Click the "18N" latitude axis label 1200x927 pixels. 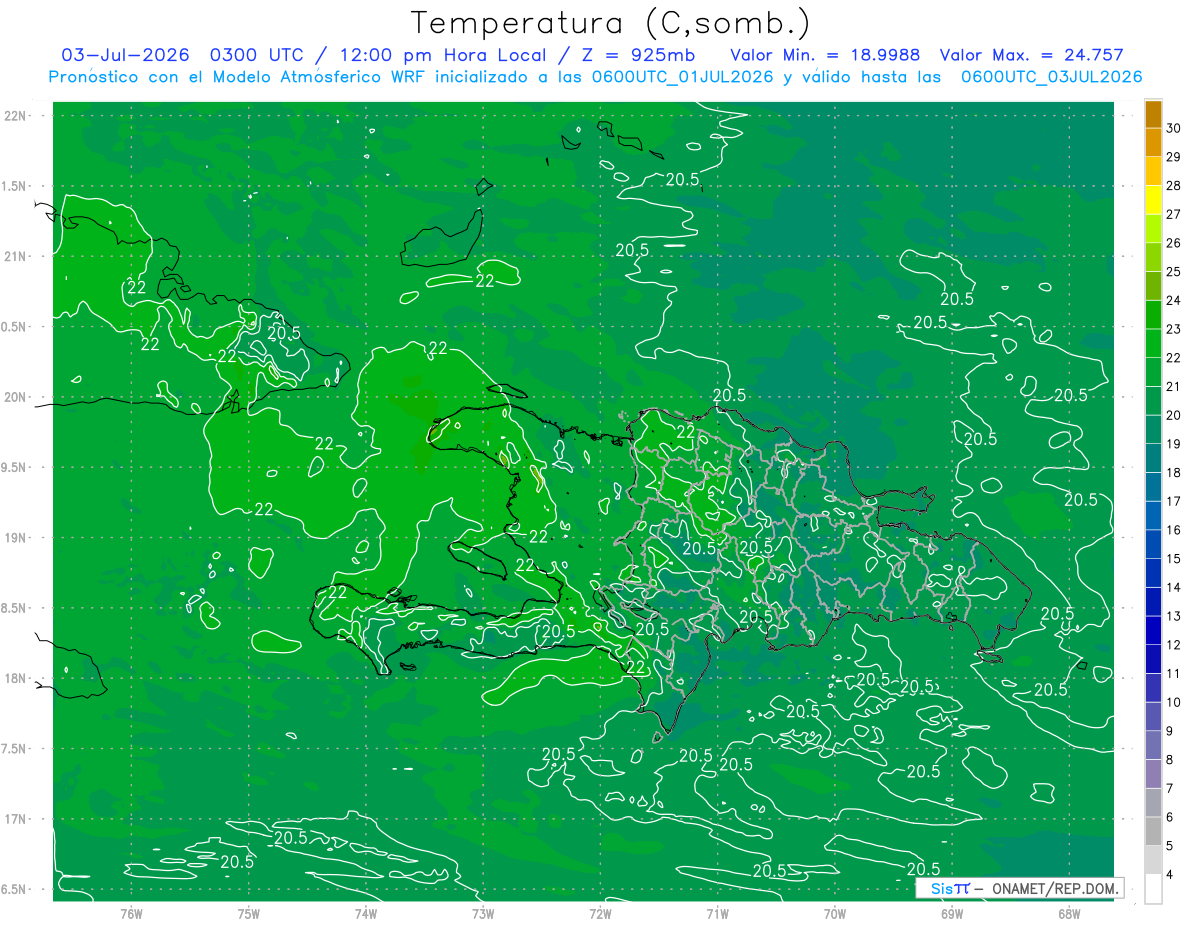[x=15, y=679]
